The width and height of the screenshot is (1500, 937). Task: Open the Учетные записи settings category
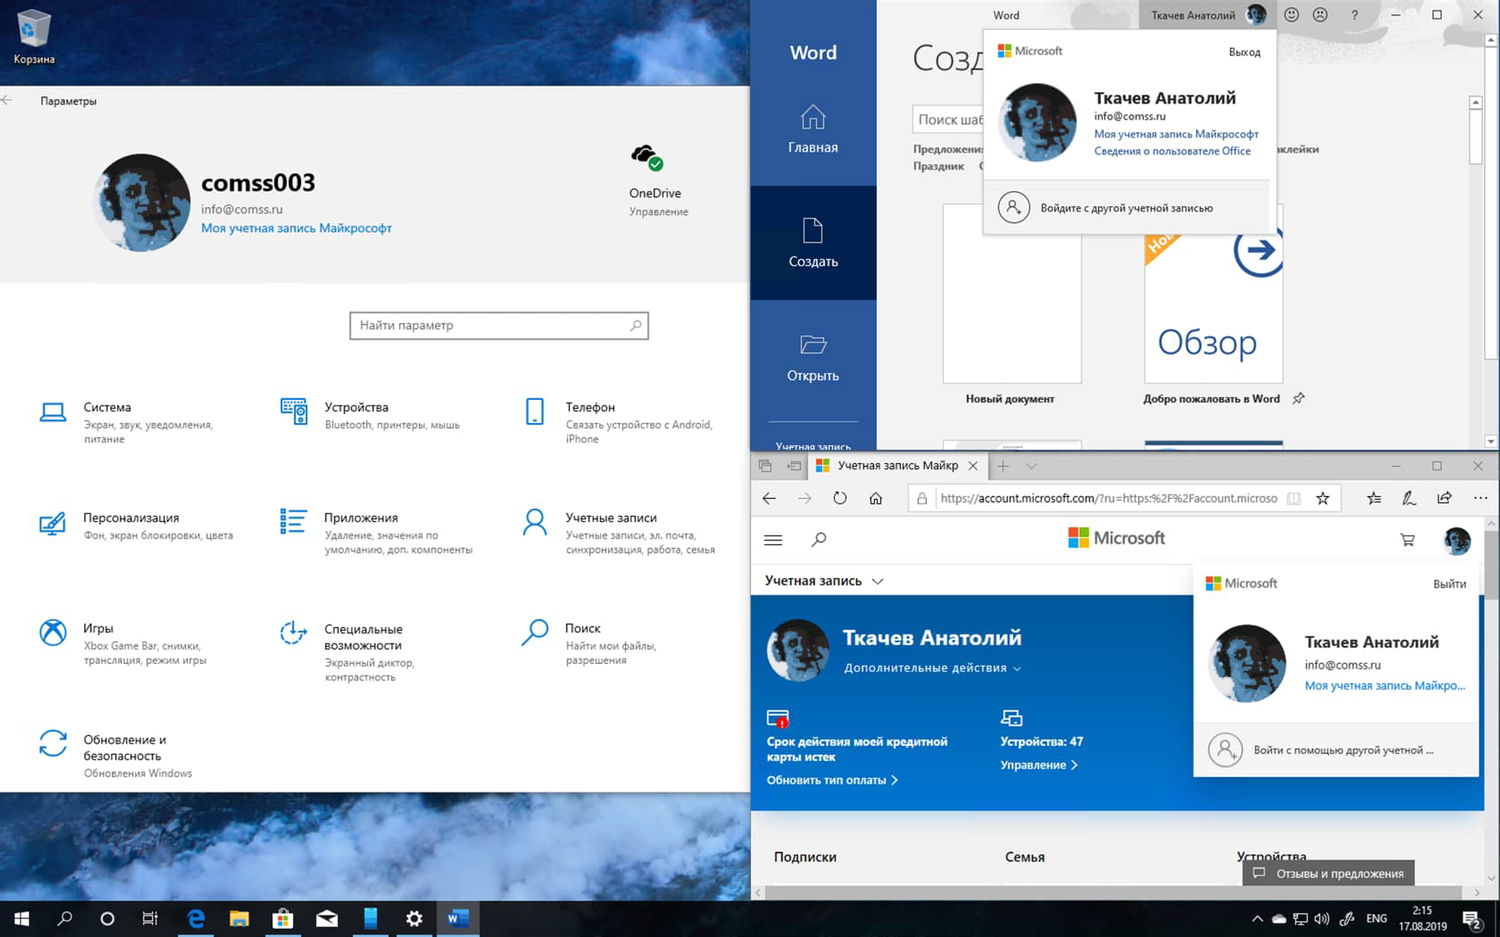tap(619, 533)
